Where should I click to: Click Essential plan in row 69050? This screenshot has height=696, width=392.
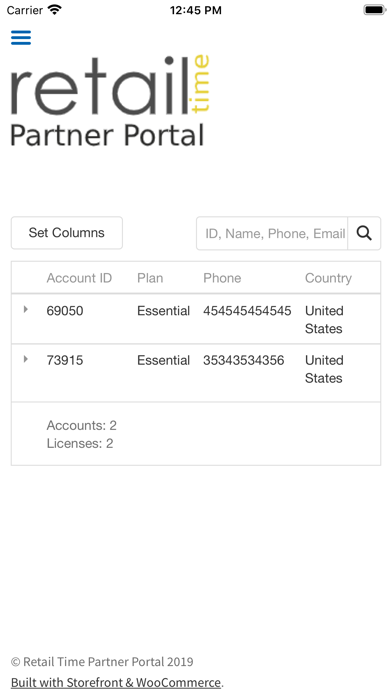point(163,311)
